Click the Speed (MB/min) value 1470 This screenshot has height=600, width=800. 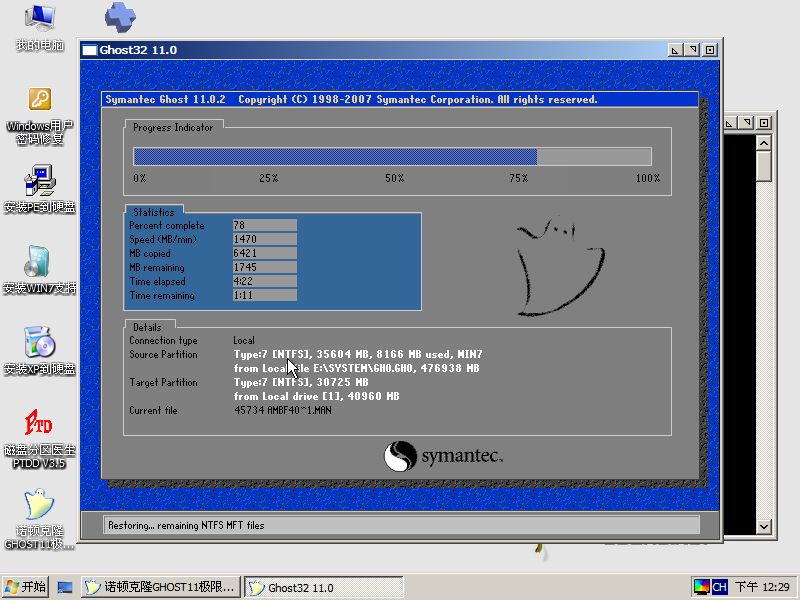(x=264, y=239)
